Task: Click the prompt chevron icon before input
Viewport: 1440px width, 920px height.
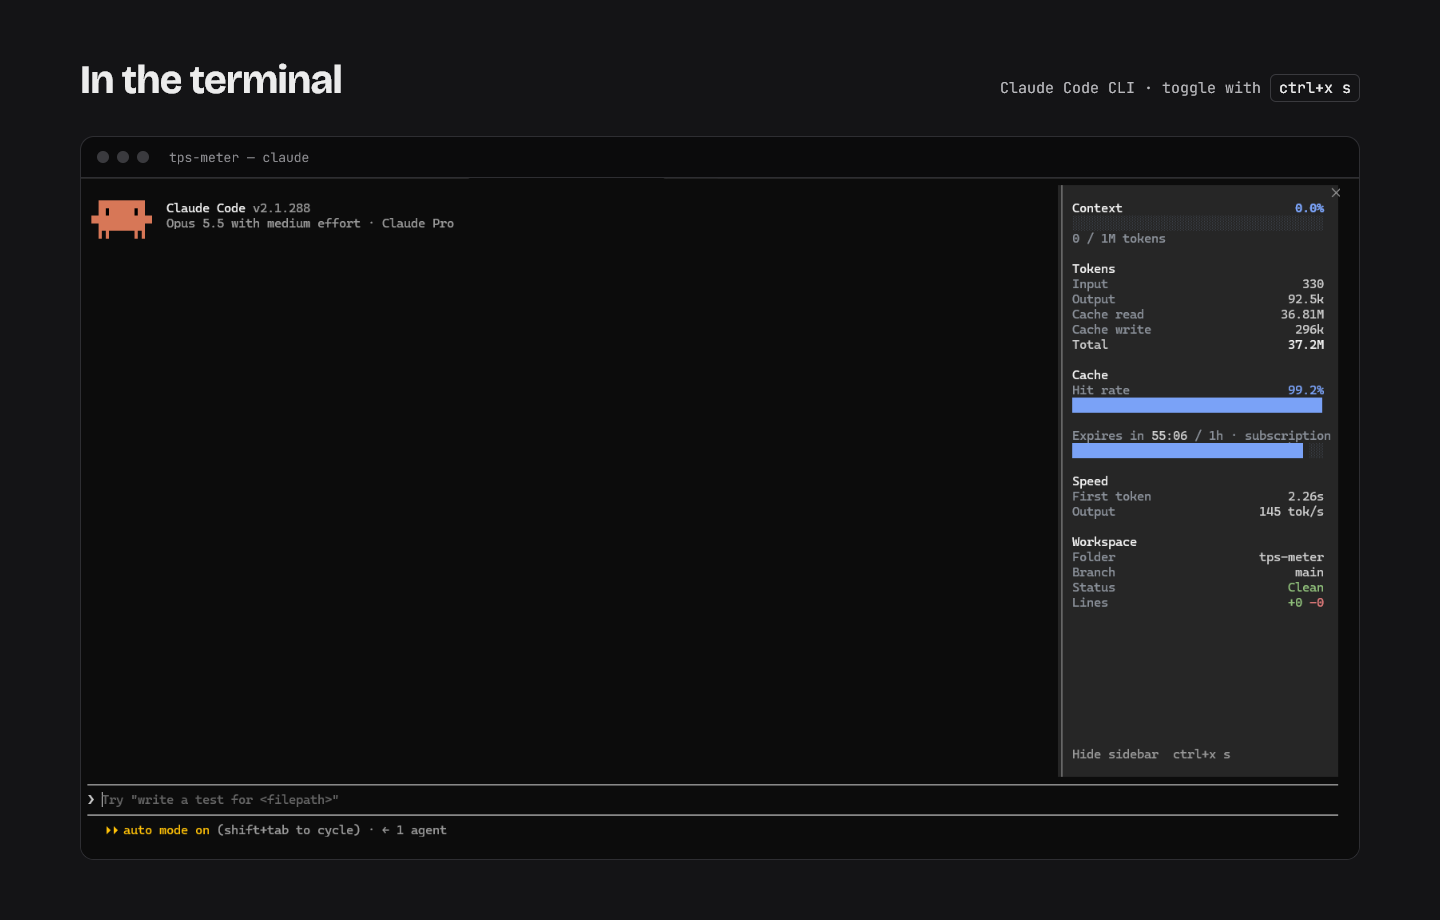Action: click(91, 799)
